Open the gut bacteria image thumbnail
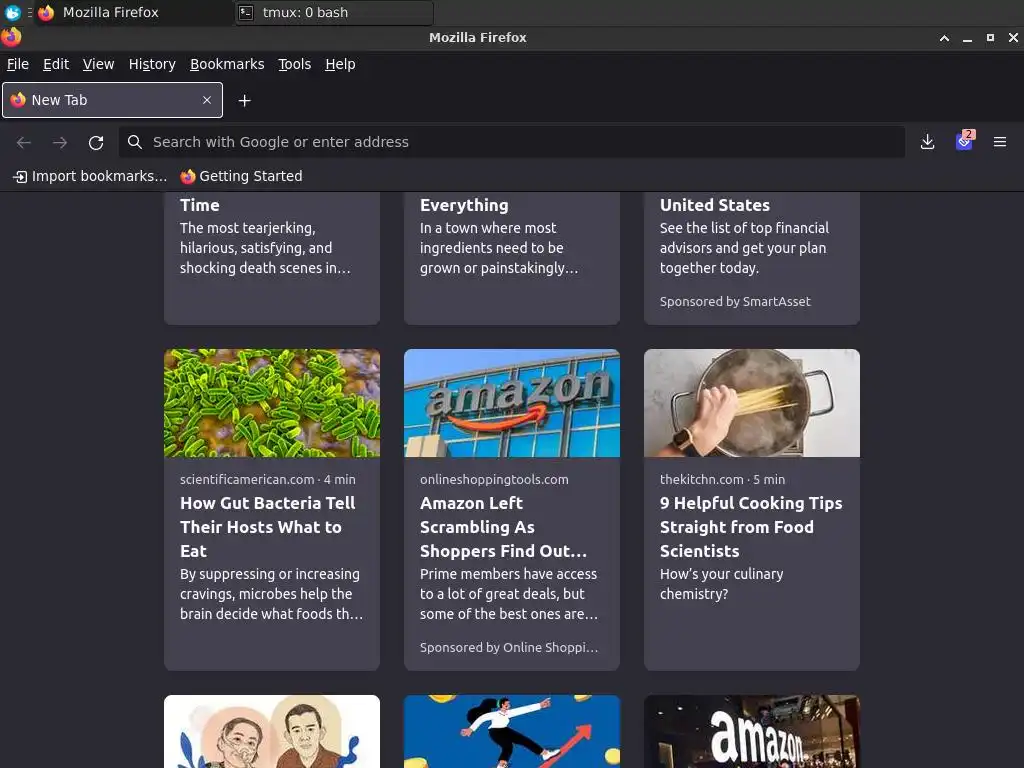Image resolution: width=1024 pixels, height=768 pixels. tap(272, 403)
